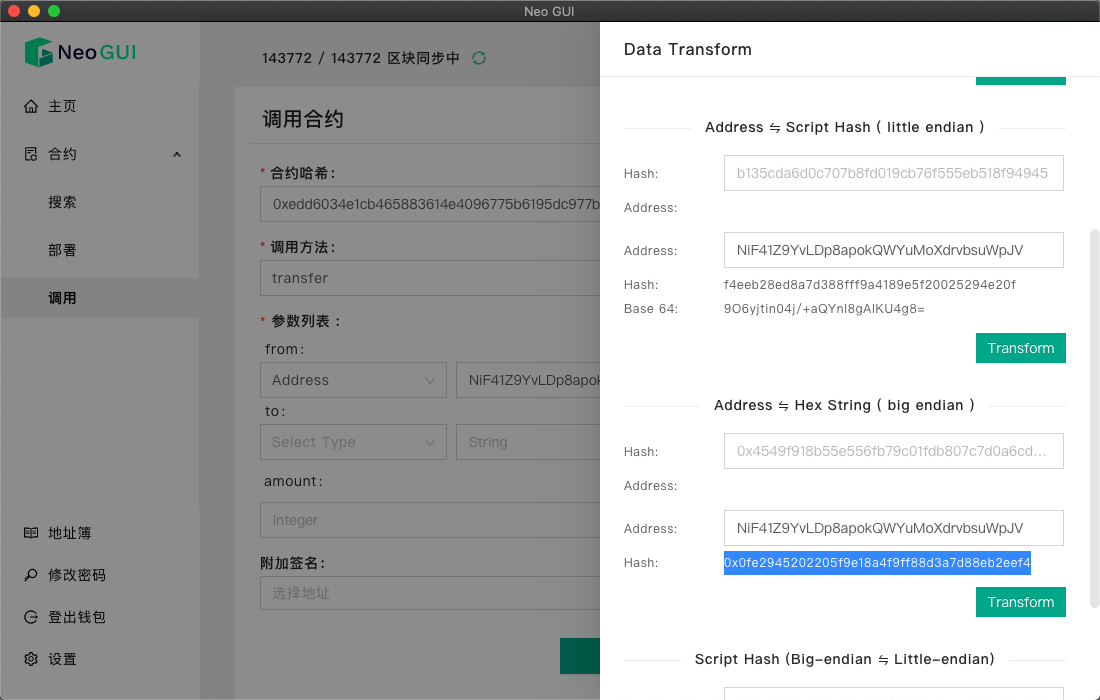Open the to Select Type dropdown
This screenshot has height=700, width=1100.
click(x=352, y=442)
